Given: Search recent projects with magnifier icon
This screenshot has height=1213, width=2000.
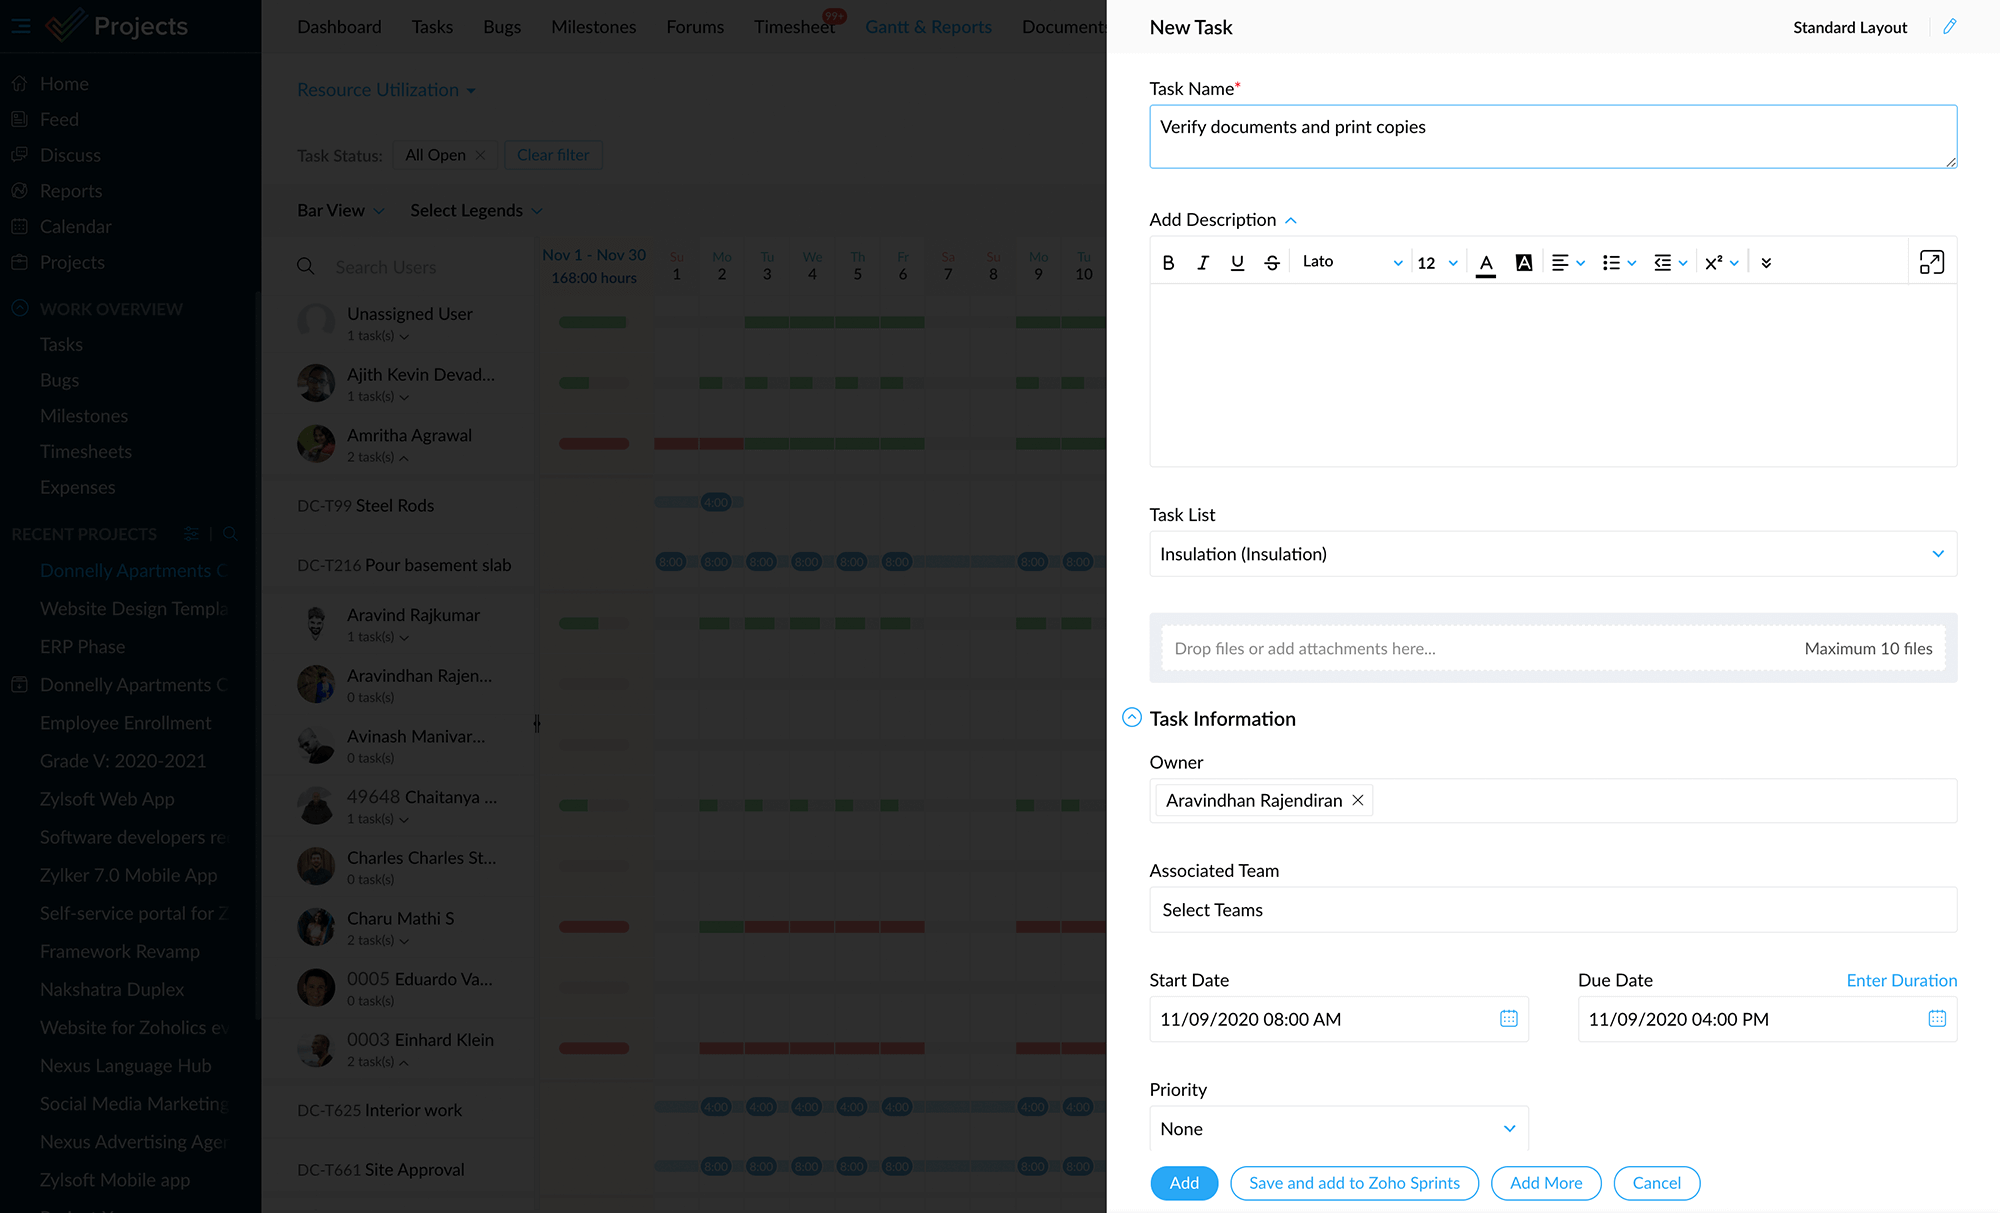Looking at the screenshot, I should [x=231, y=534].
